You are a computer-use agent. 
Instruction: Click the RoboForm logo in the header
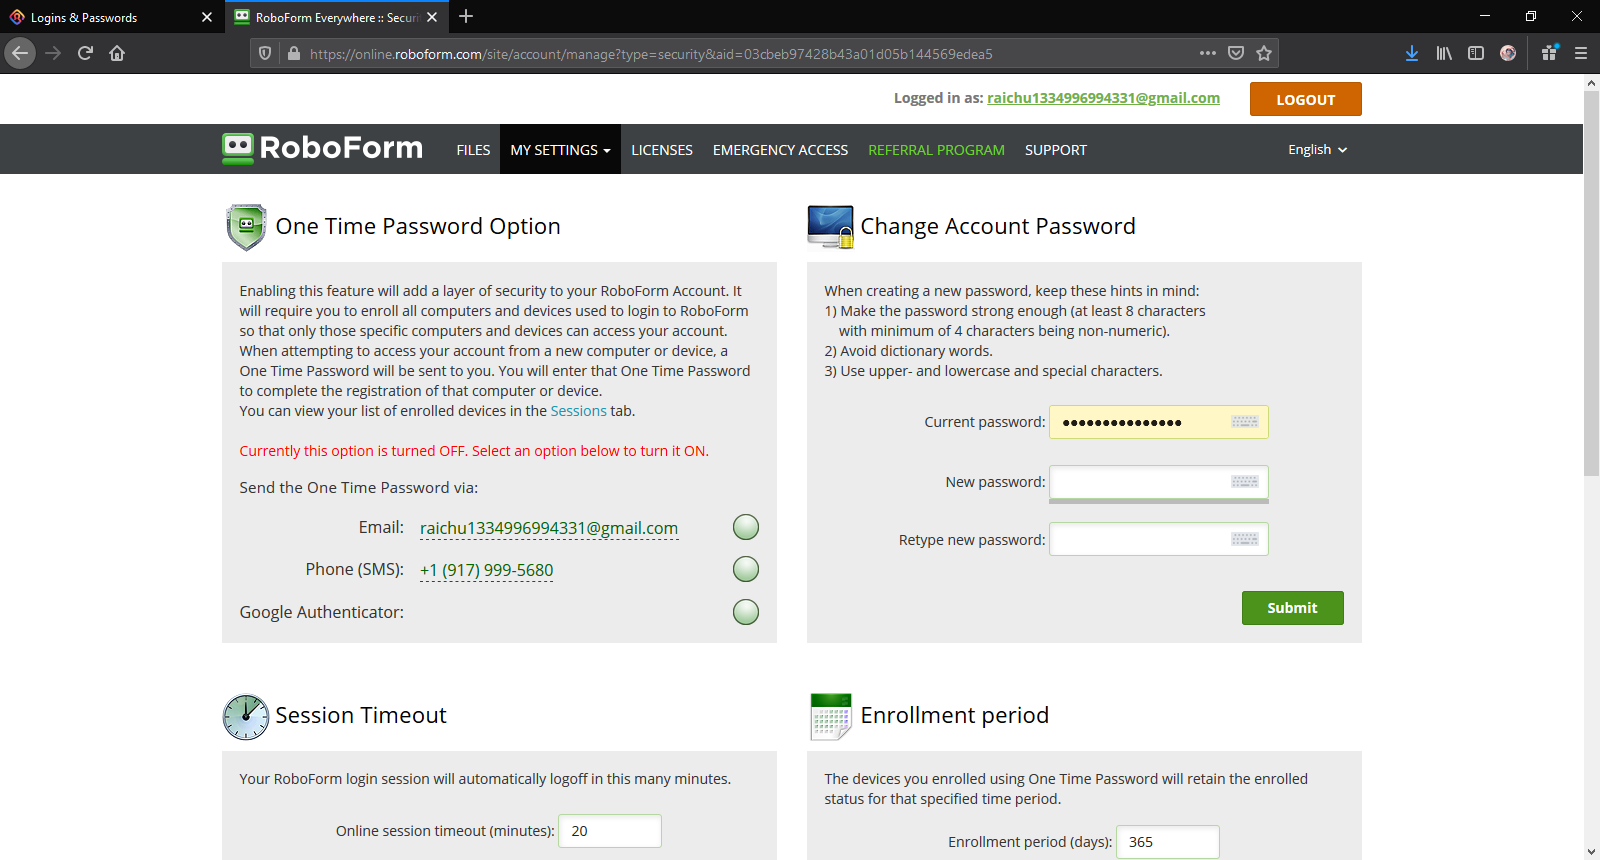[x=322, y=148]
